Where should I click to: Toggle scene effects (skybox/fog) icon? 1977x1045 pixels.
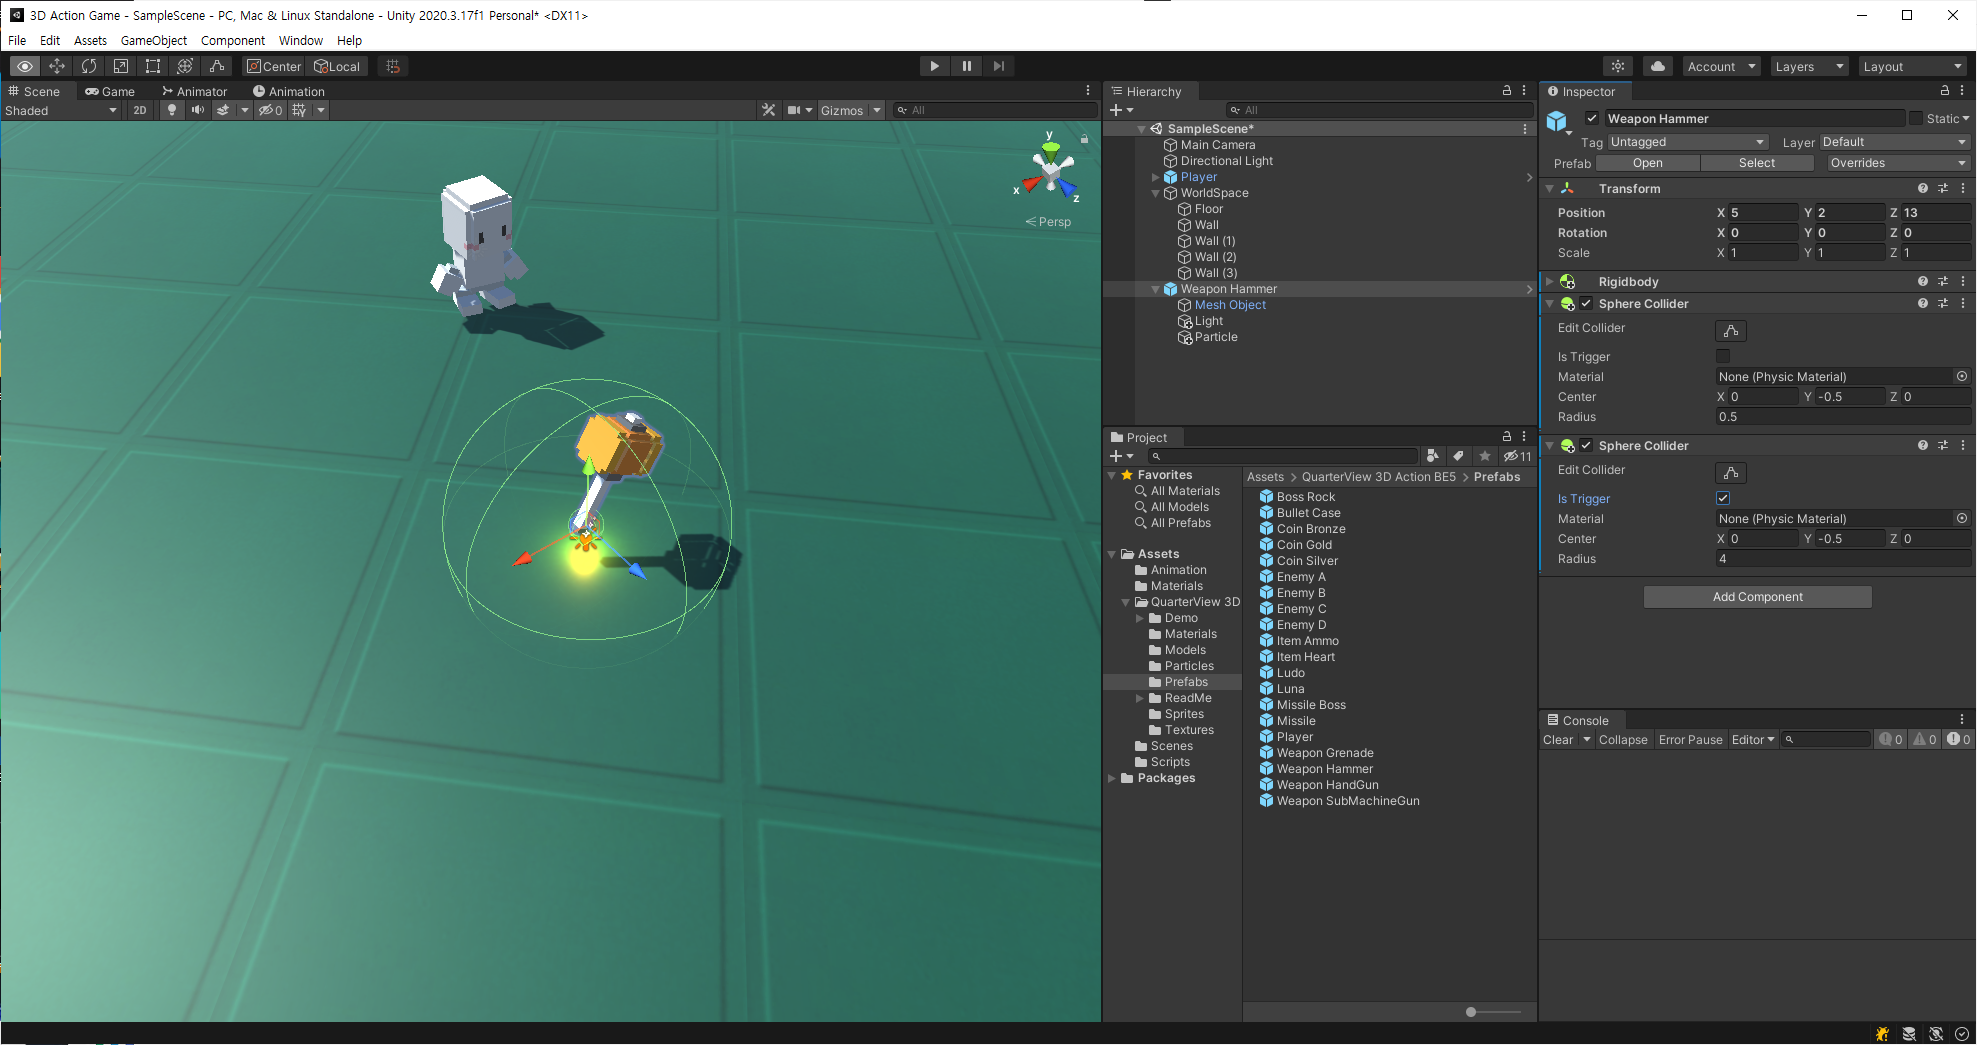224,110
